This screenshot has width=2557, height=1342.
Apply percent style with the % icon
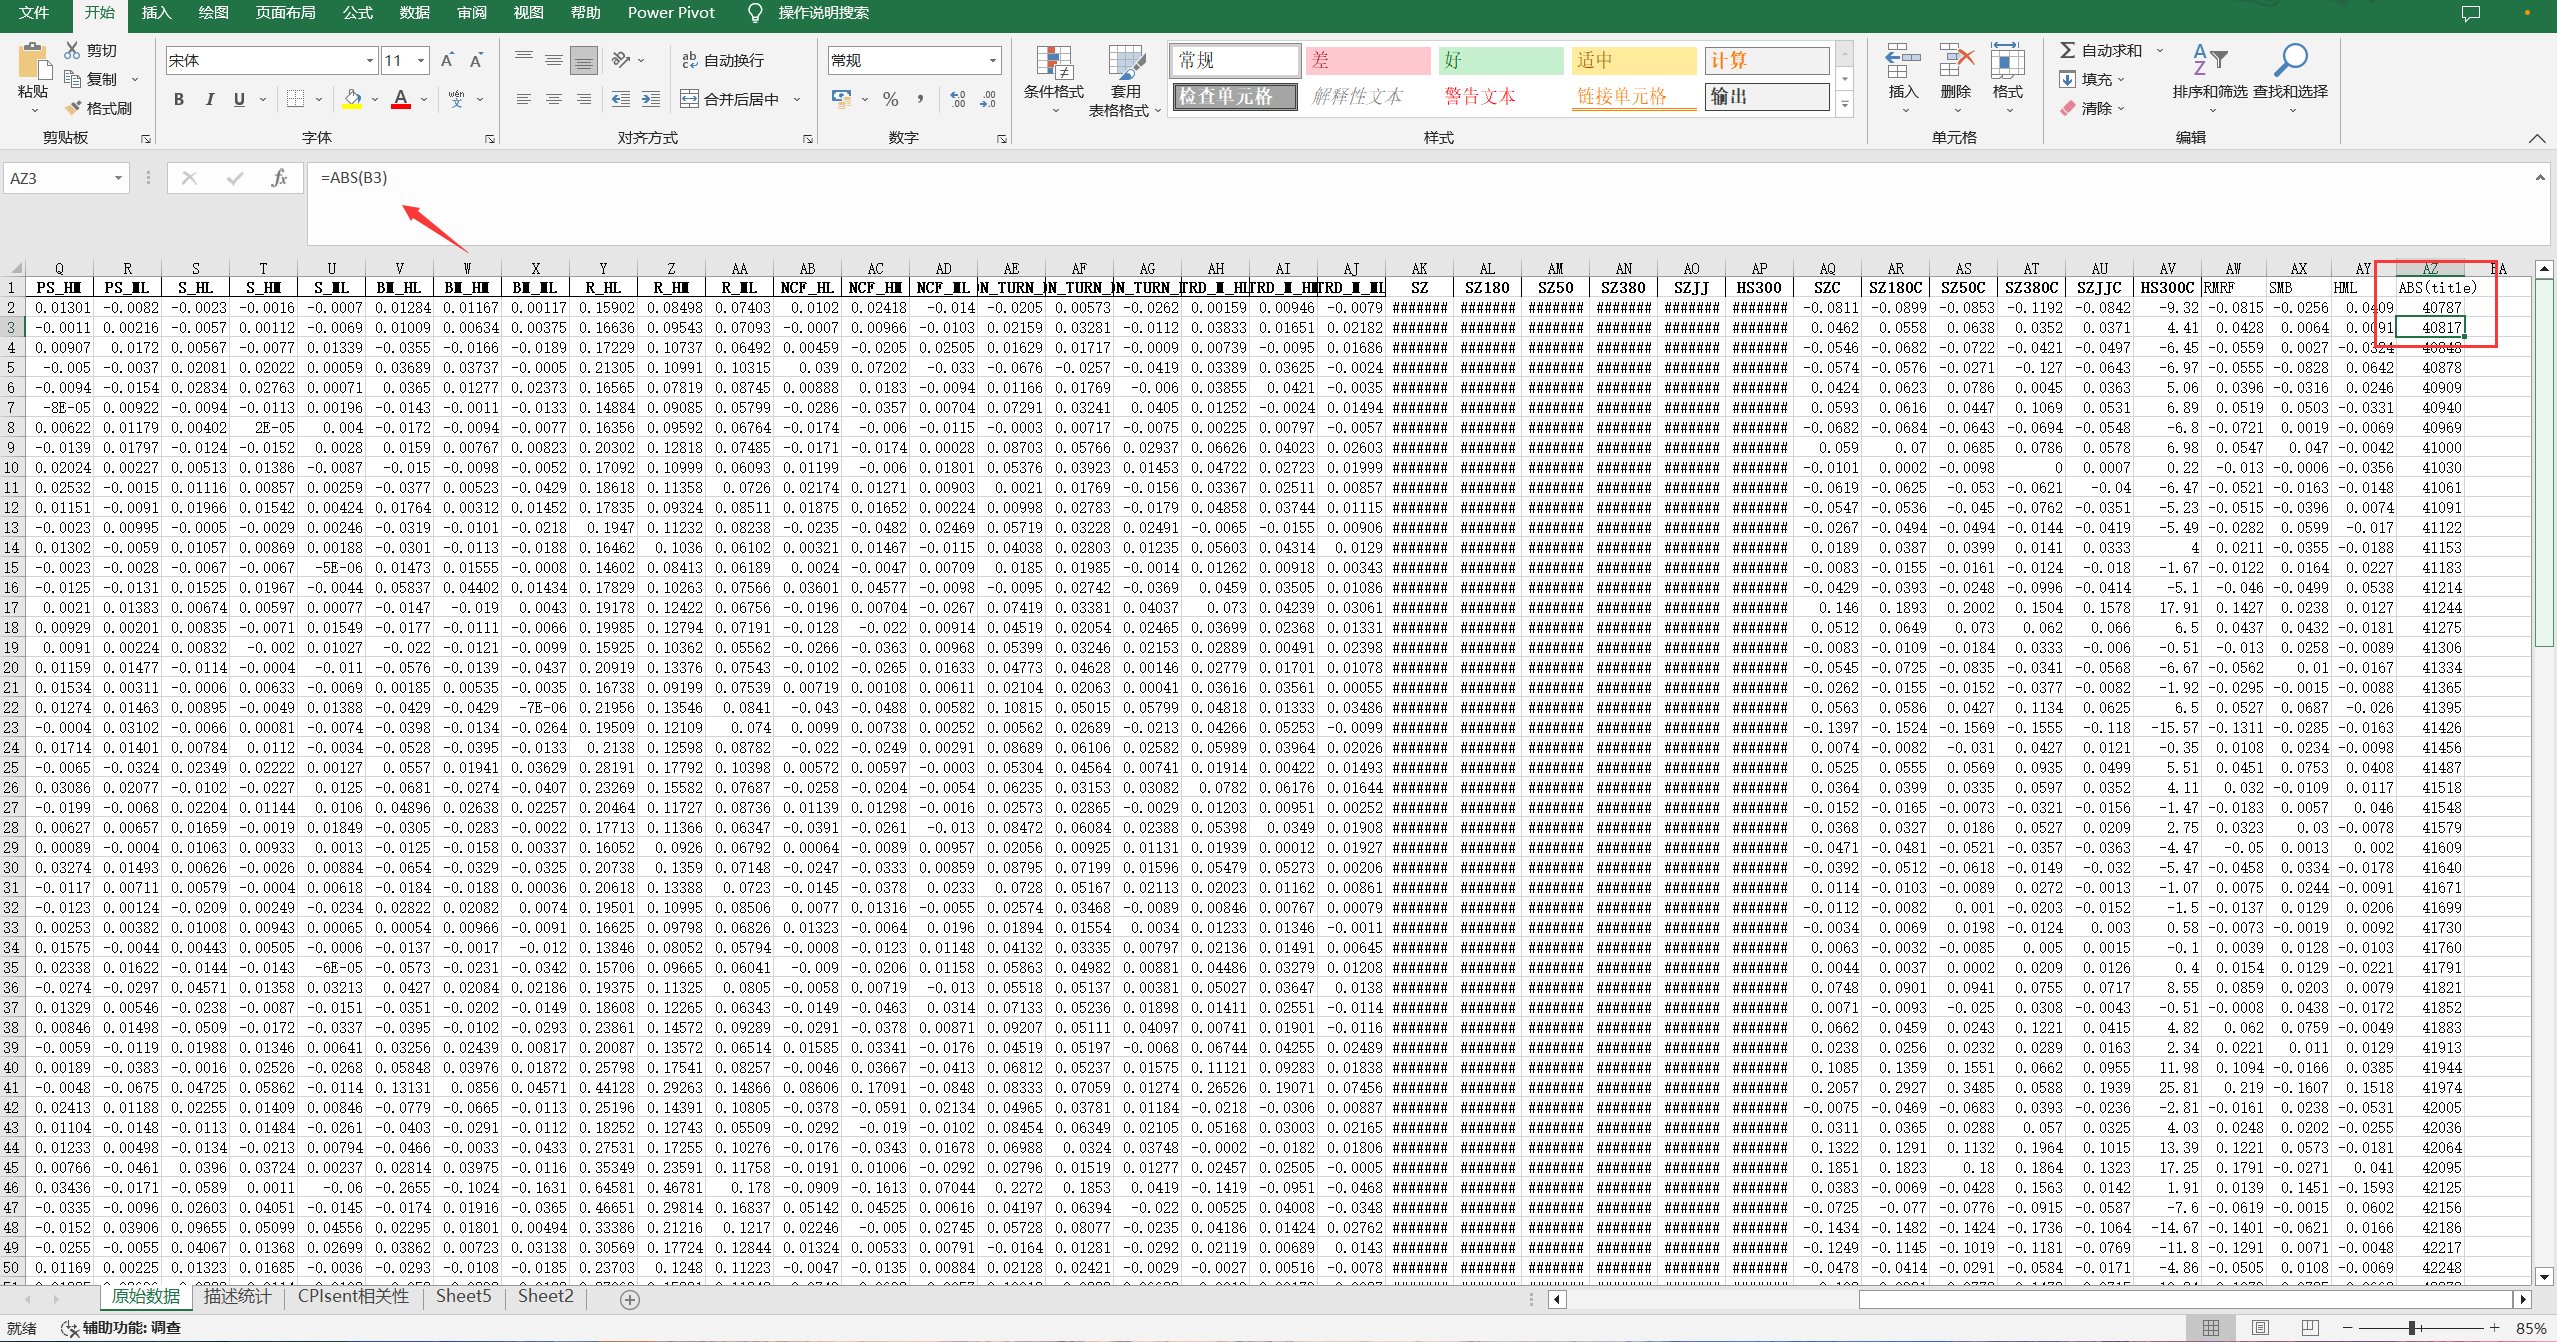pos(891,99)
